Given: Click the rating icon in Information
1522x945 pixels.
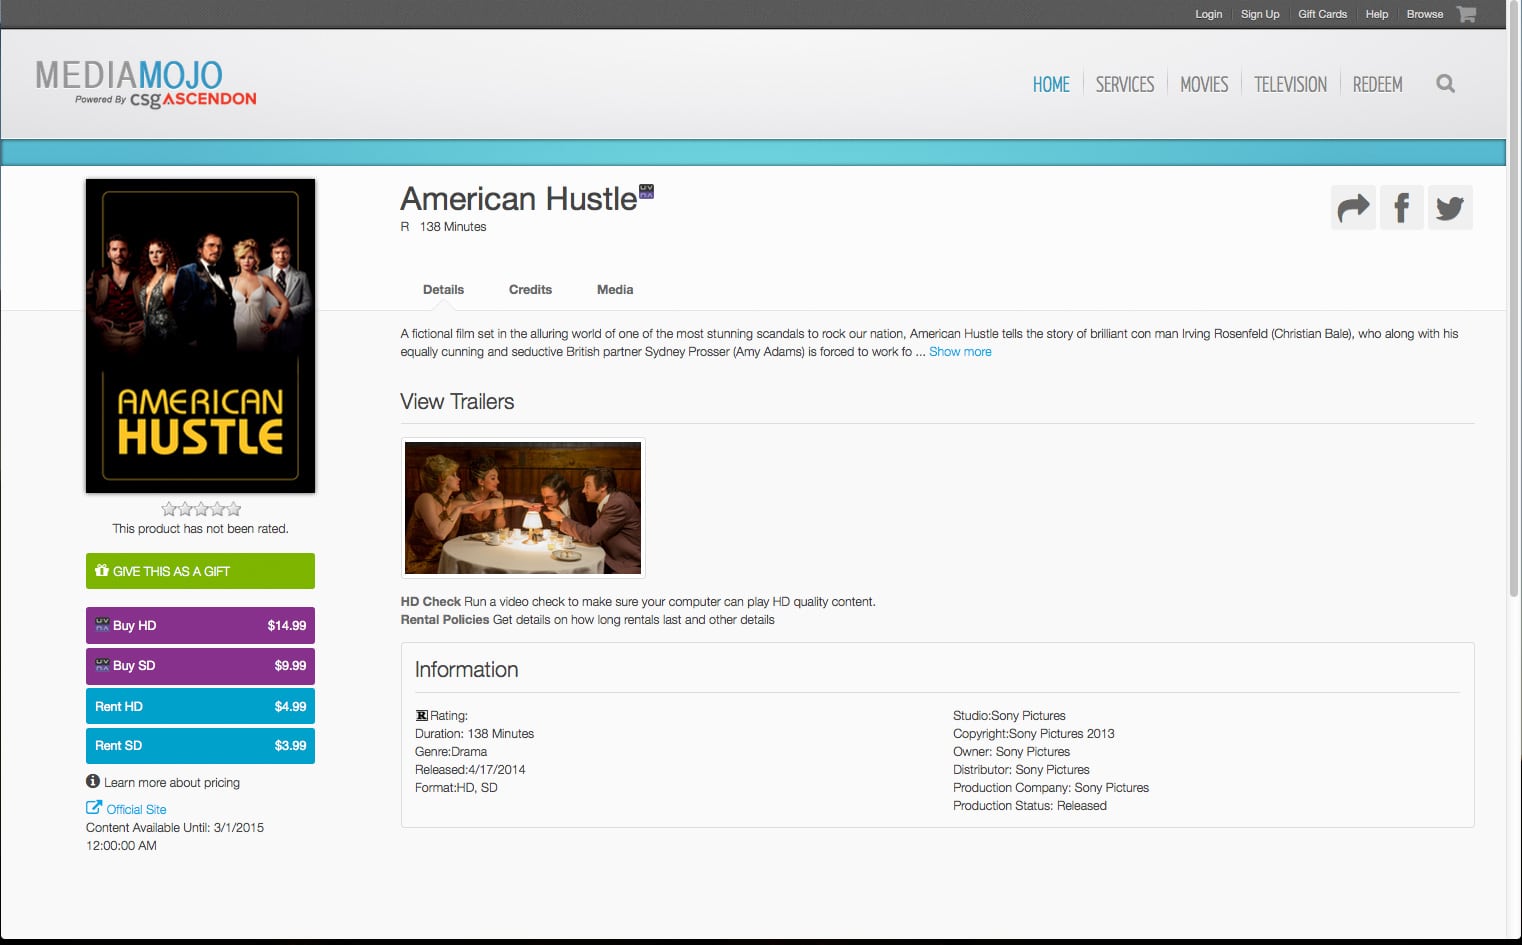Looking at the screenshot, I should (x=421, y=716).
